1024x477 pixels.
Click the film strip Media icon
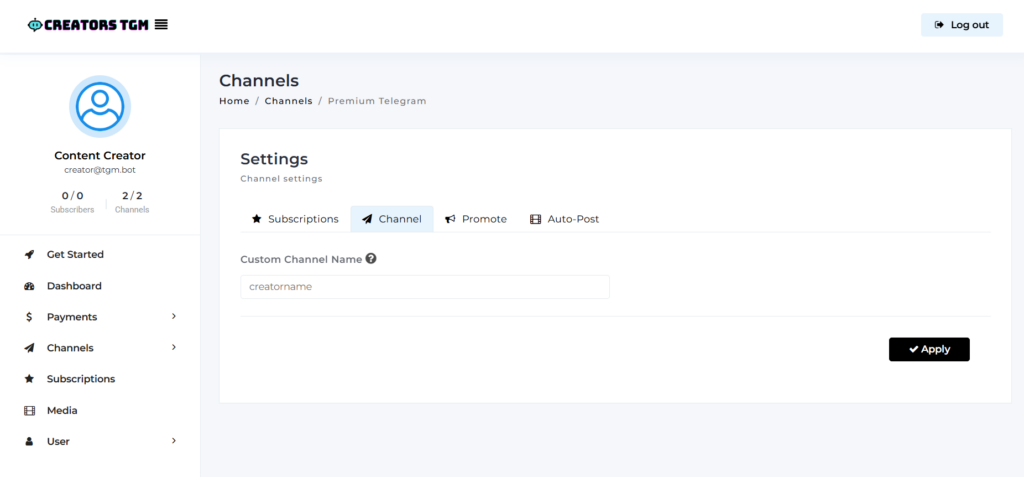29,410
